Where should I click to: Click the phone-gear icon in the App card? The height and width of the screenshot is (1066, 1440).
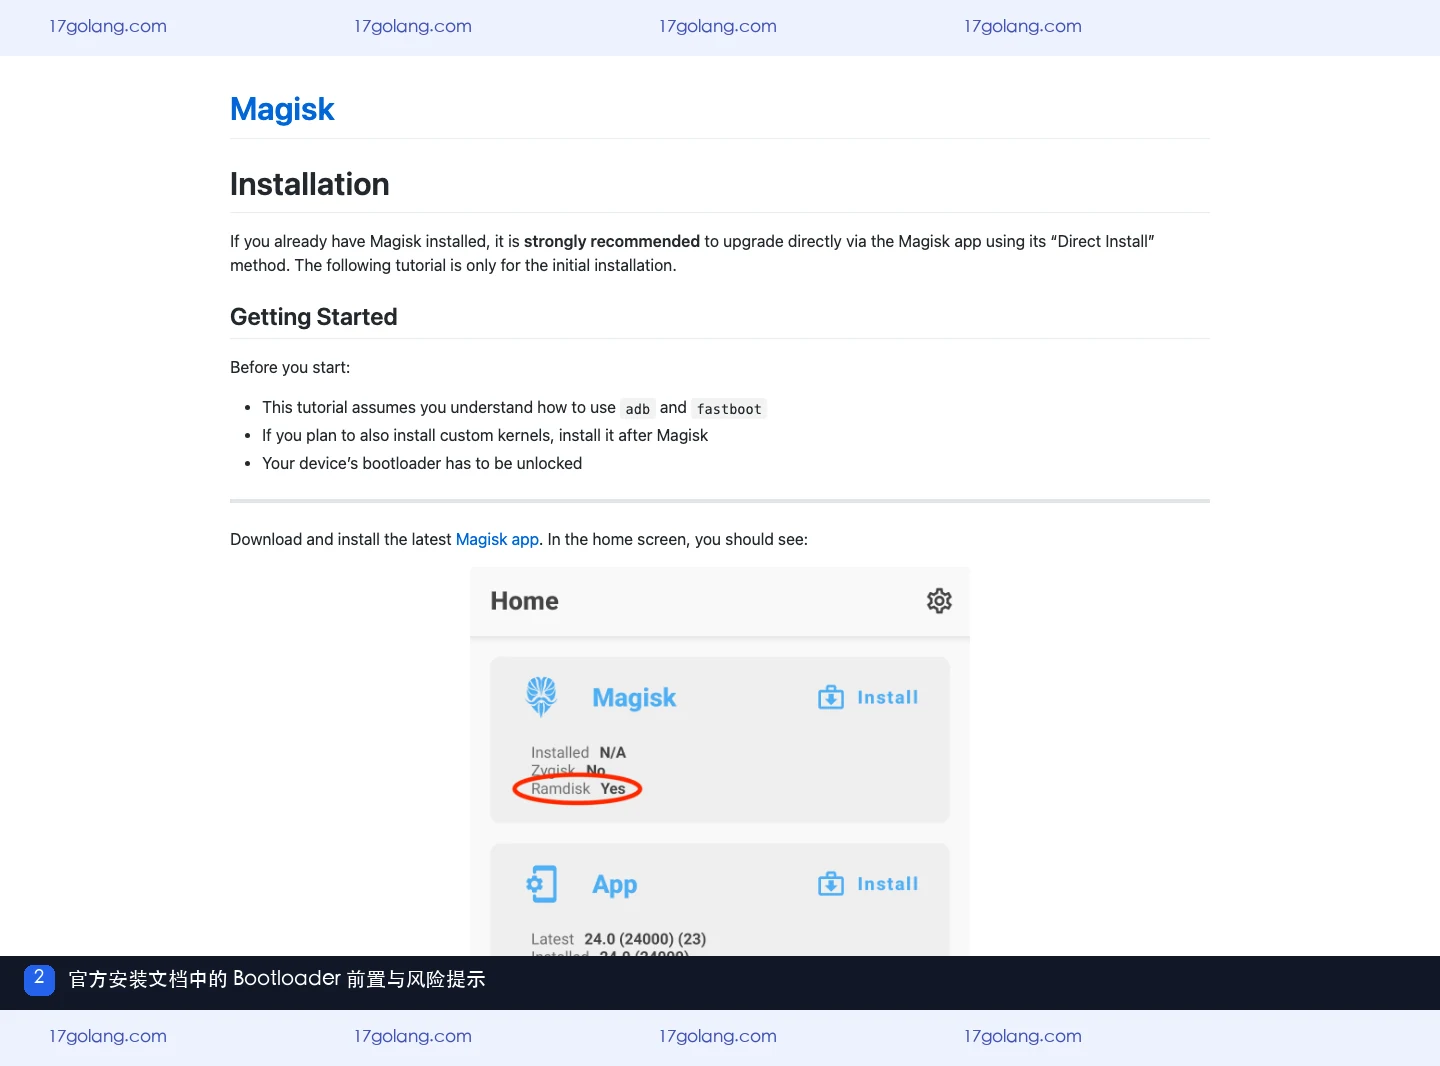[x=541, y=884]
